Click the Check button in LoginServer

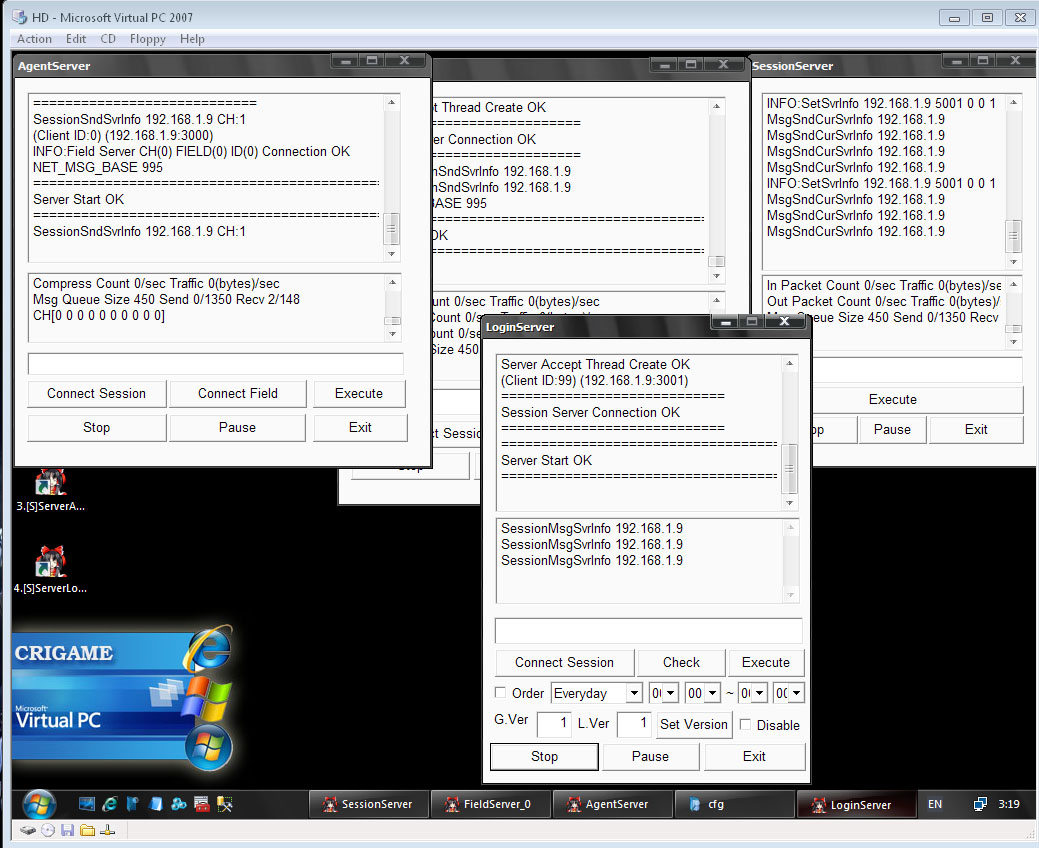click(681, 662)
